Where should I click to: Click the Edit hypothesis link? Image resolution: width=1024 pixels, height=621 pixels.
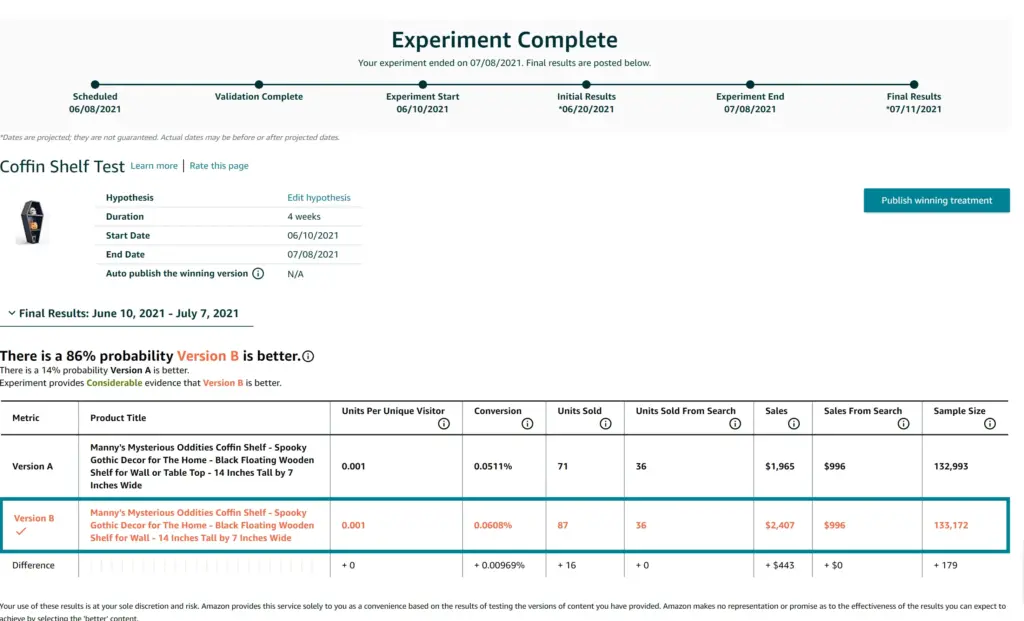319,198
